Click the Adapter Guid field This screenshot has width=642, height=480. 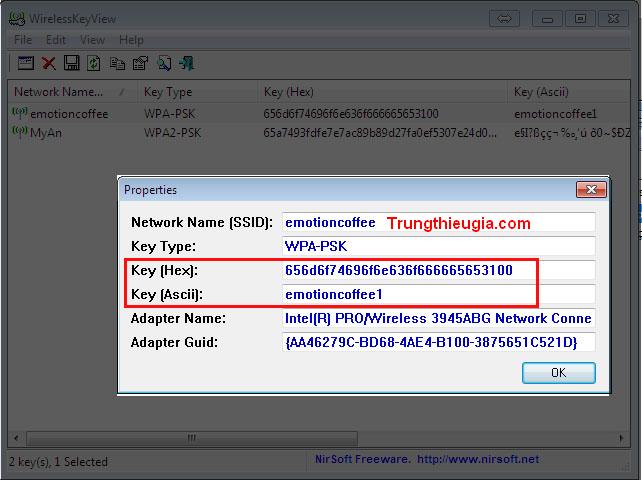coord(439,342)
